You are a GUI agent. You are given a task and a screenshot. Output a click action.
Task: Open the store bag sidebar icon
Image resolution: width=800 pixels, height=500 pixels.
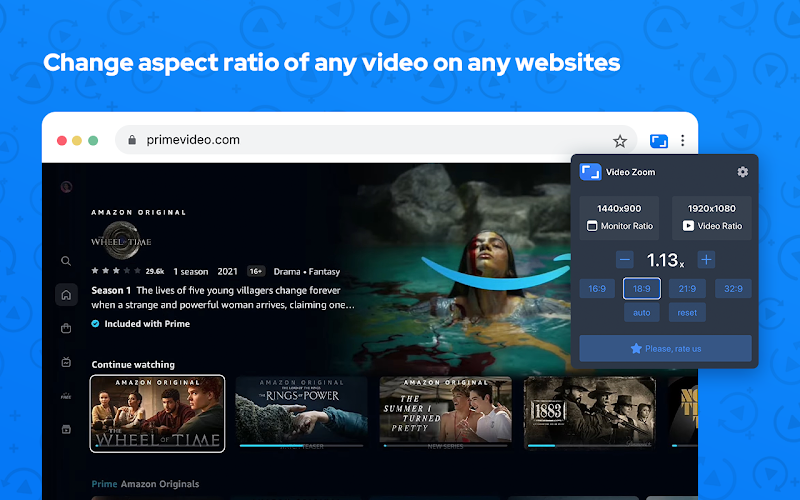coord(66,329)
